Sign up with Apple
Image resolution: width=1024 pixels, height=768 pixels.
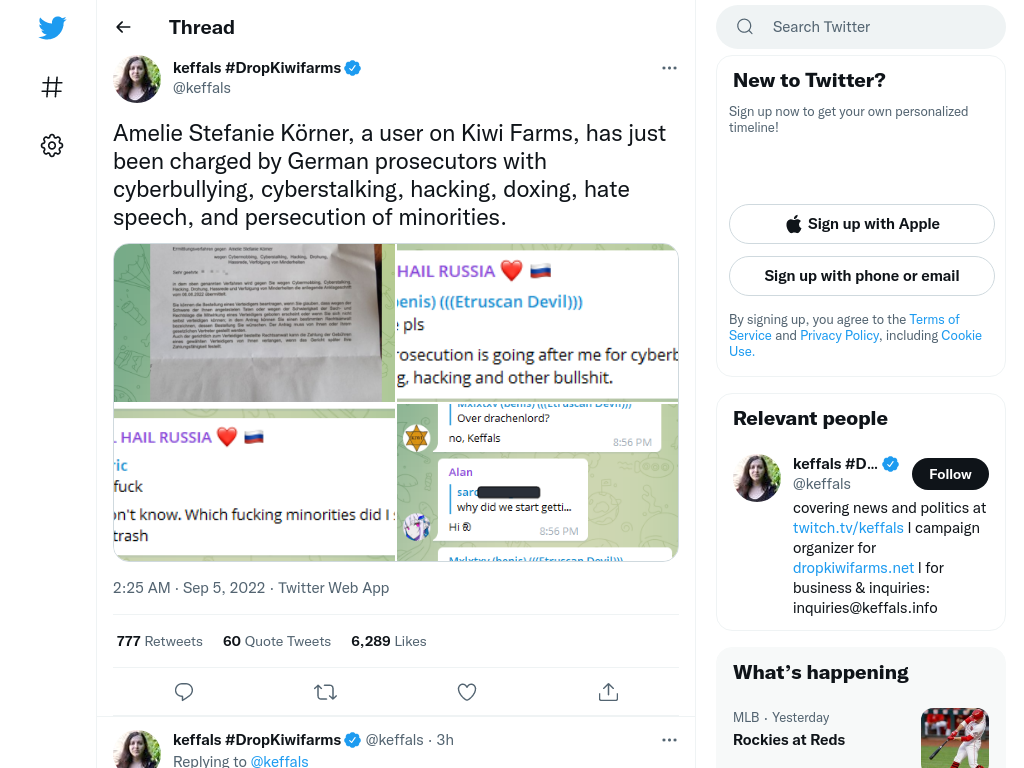pos(861,224)
